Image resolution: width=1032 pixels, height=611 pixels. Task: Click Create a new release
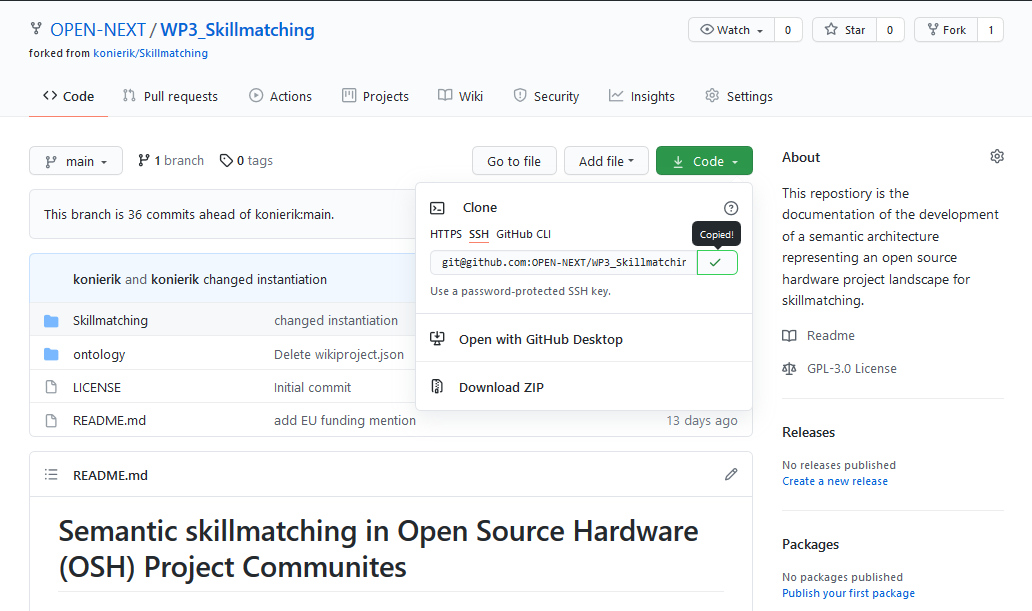pyautogui.click(x=835, y=481)
